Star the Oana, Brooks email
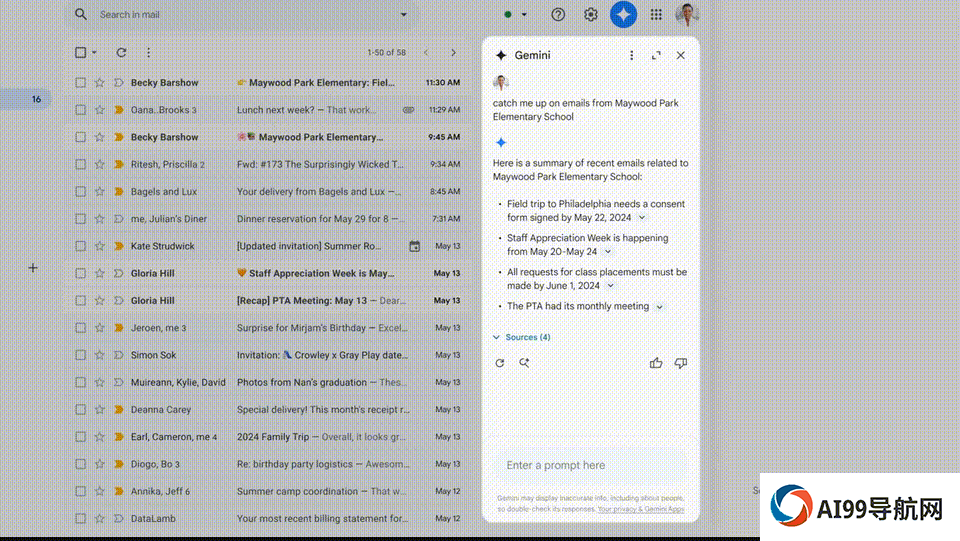 click(x=99, y=110)
